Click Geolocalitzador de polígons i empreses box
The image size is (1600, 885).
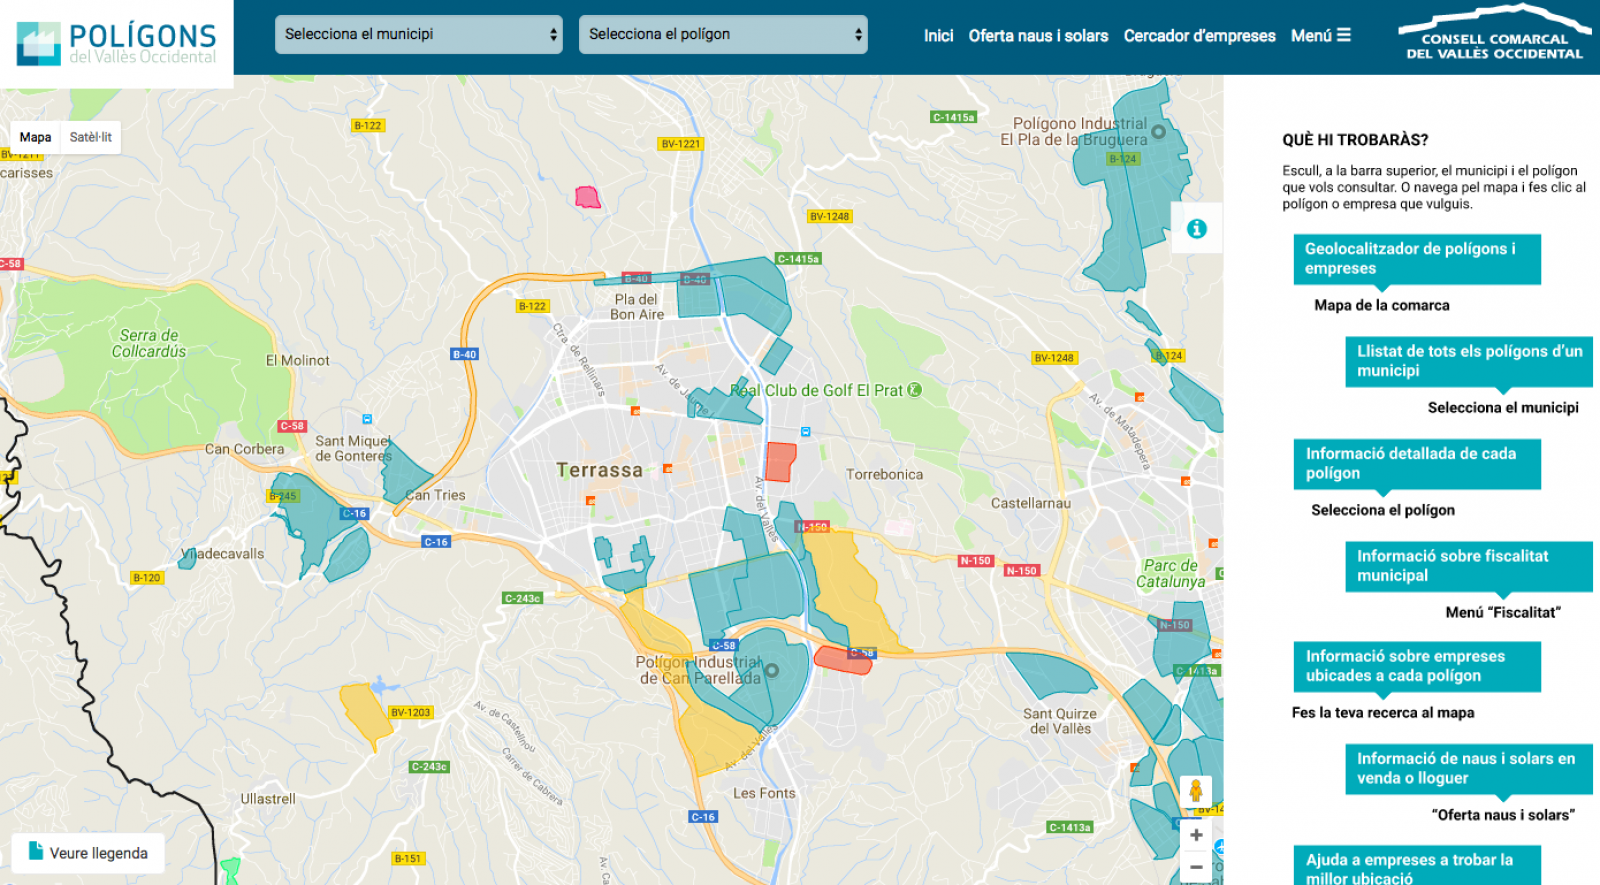(1416, 259)
